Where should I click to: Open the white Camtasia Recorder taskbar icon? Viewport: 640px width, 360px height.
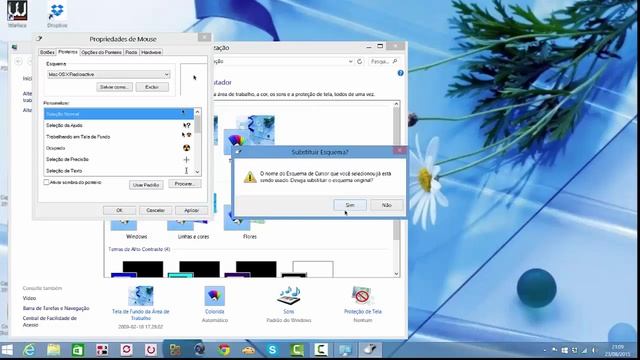tap(321, 350)
